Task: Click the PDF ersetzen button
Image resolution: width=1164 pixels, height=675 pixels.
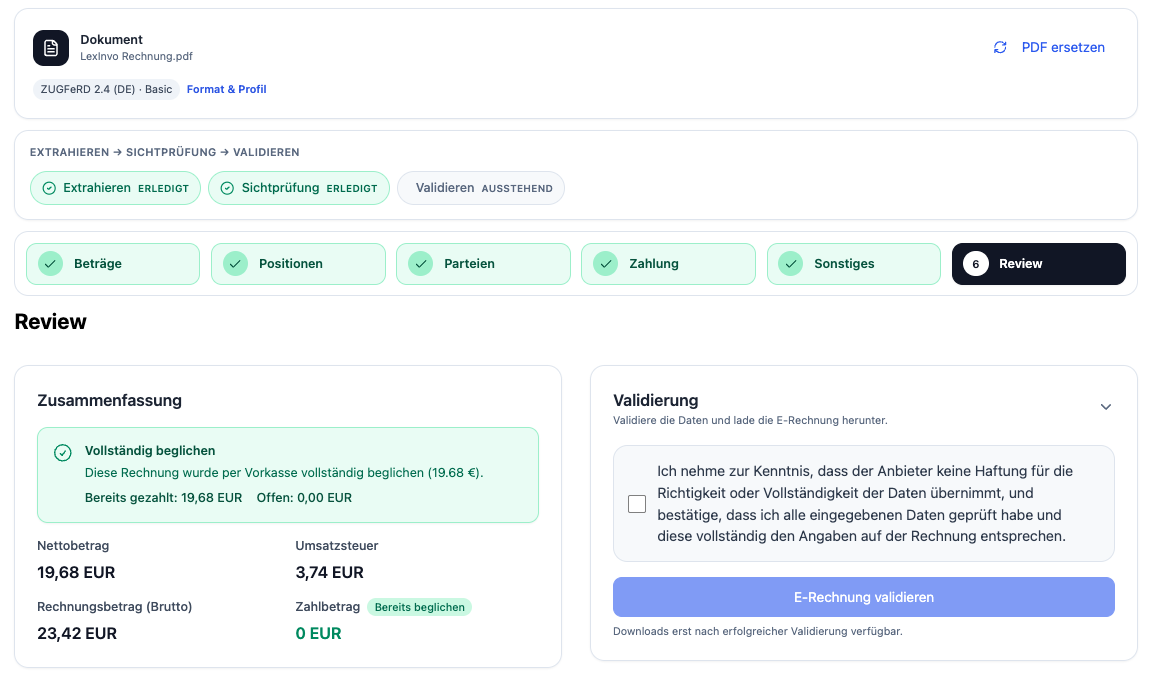Action: click(1049, 48)
